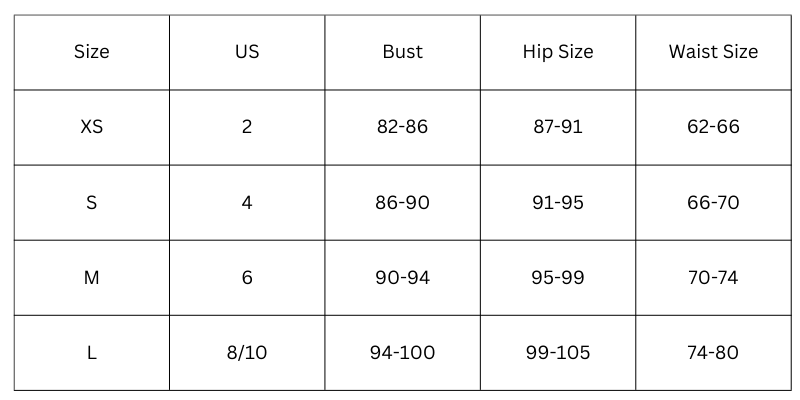
Task: Click bust measurement 86-90 cell
Action: [x=402, y=202]
